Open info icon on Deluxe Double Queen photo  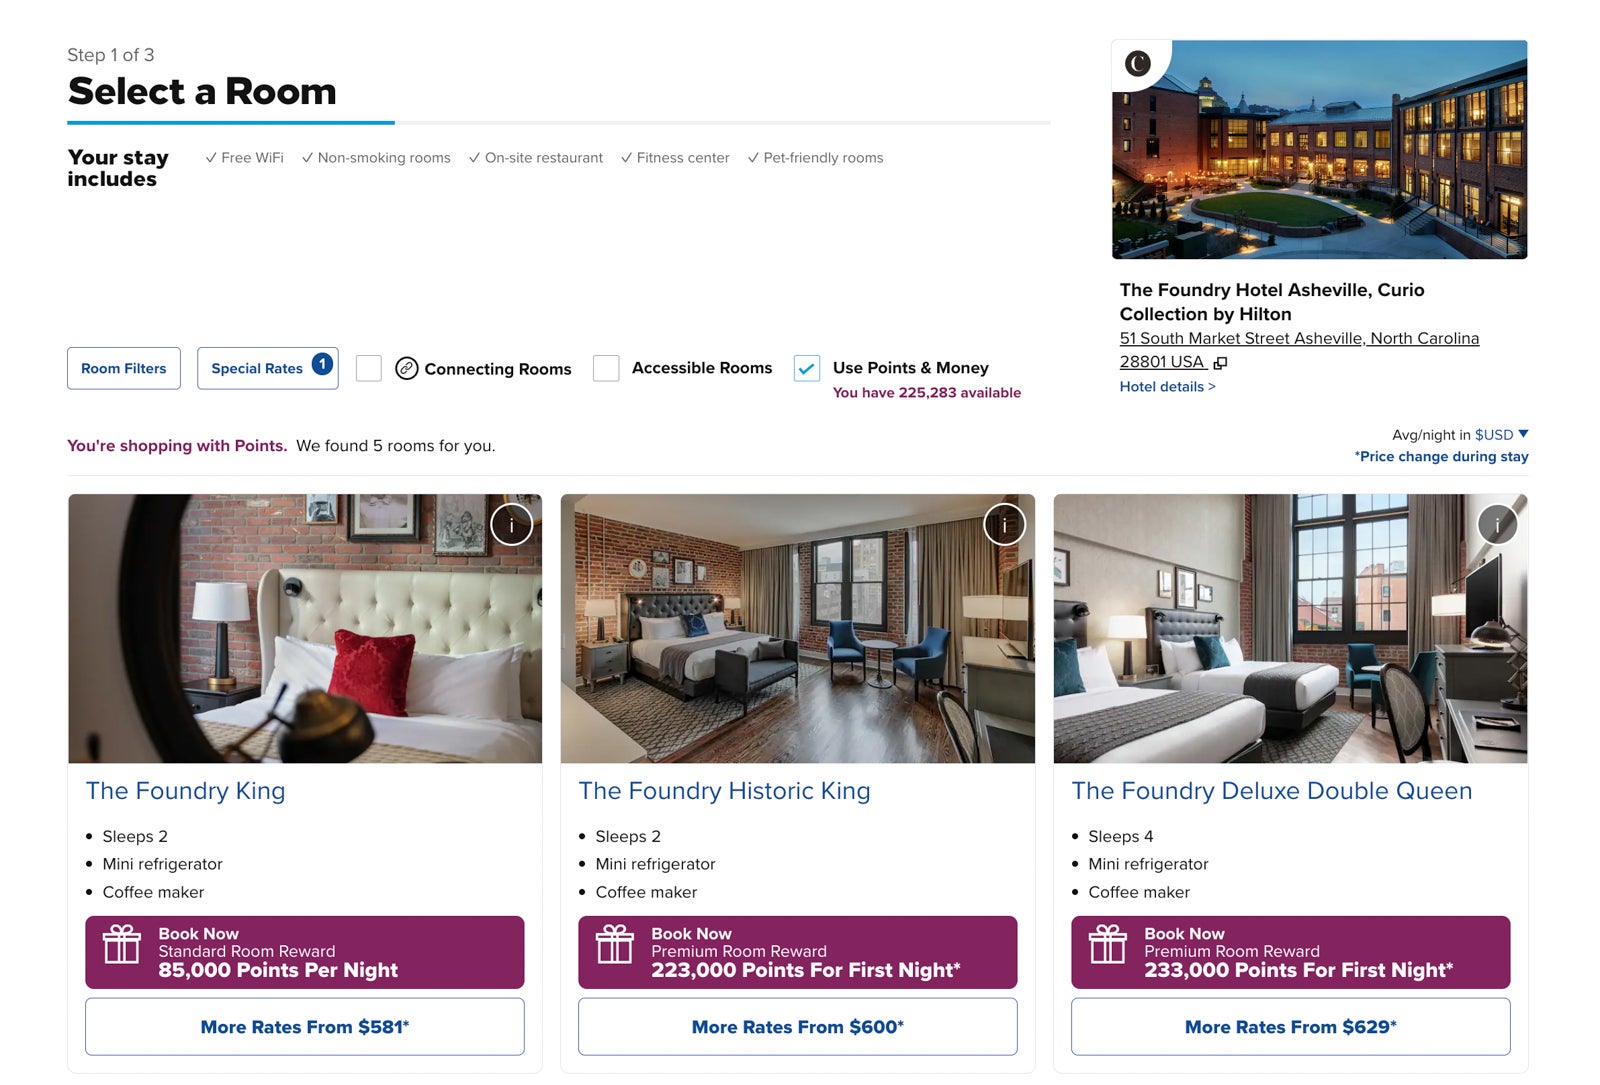coord(1497,525)
